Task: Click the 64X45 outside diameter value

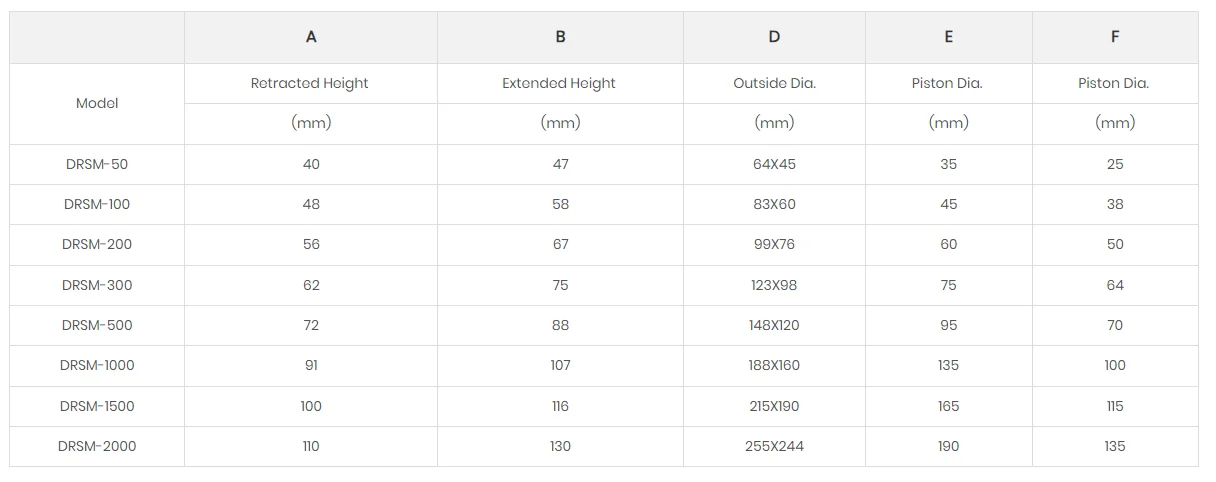Action: point(774,164)
